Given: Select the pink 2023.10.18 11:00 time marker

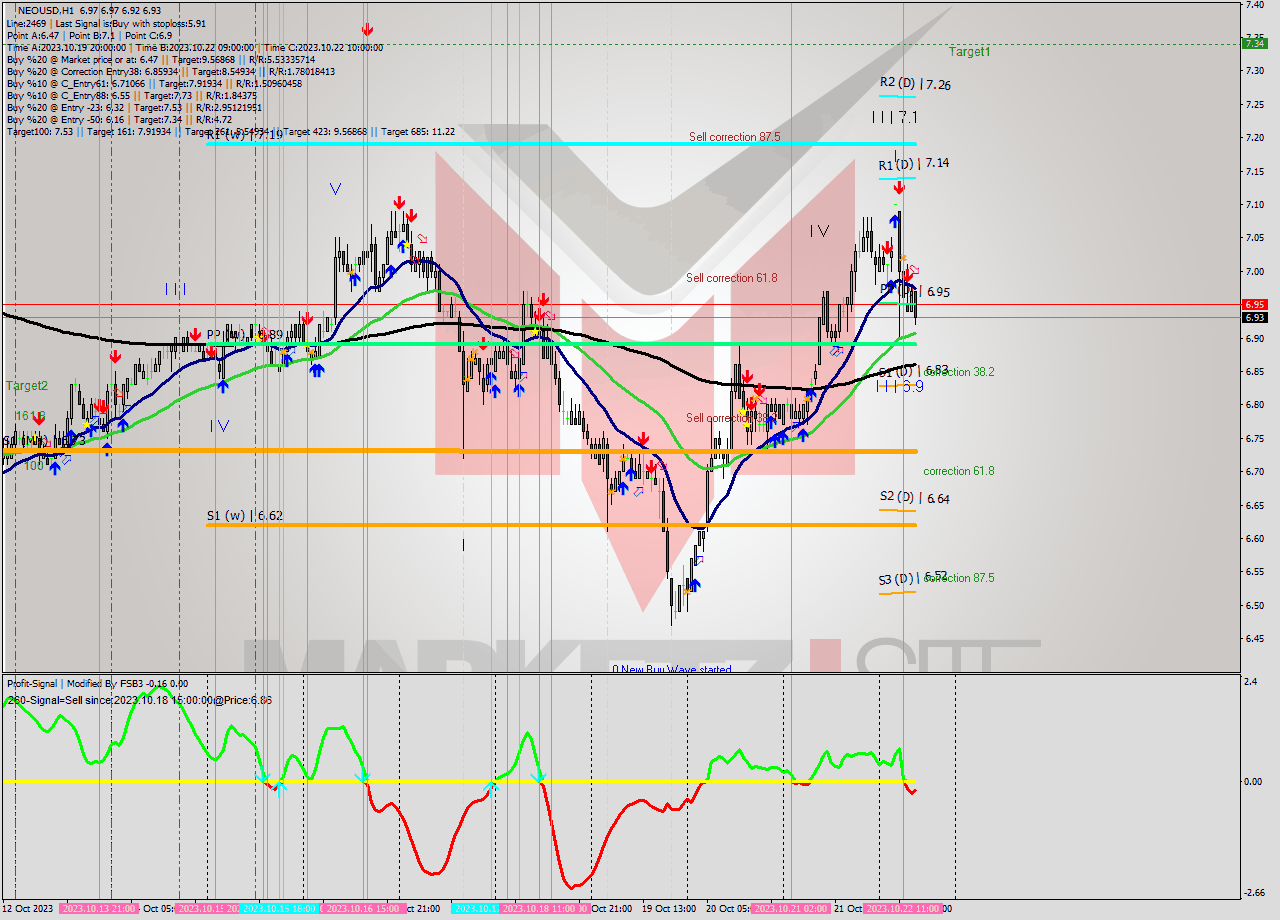Looking at the screenshot, I should click(542, 909).
